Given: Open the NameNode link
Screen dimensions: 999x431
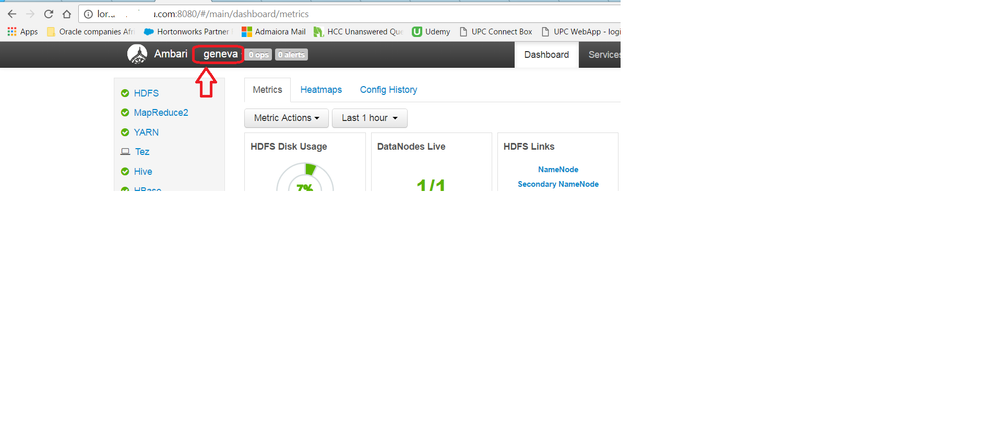Looking at the screenshot, I should pos(558,170).
